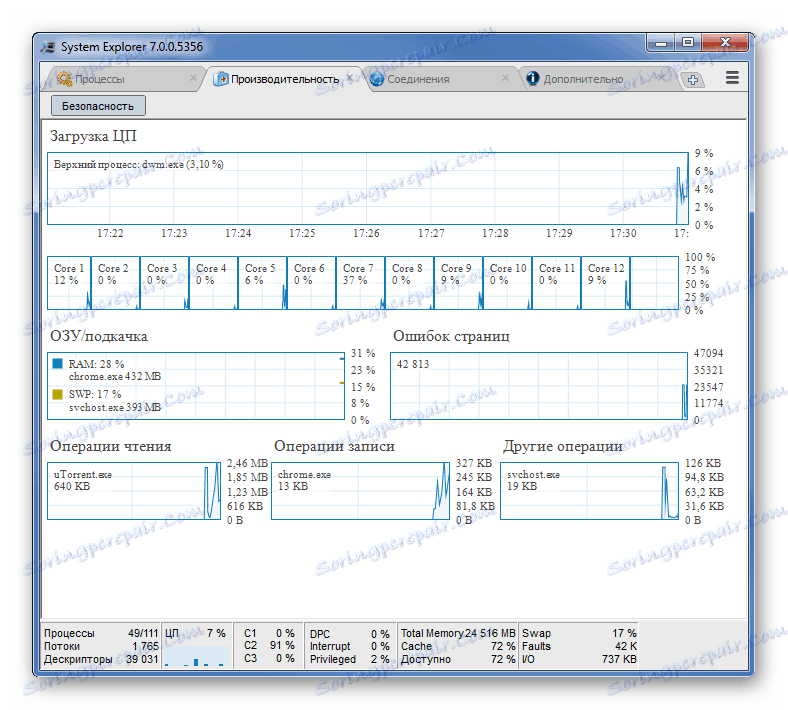Select the Core 5 usage graph
The image size is (788, 710).
coord(263,283)
